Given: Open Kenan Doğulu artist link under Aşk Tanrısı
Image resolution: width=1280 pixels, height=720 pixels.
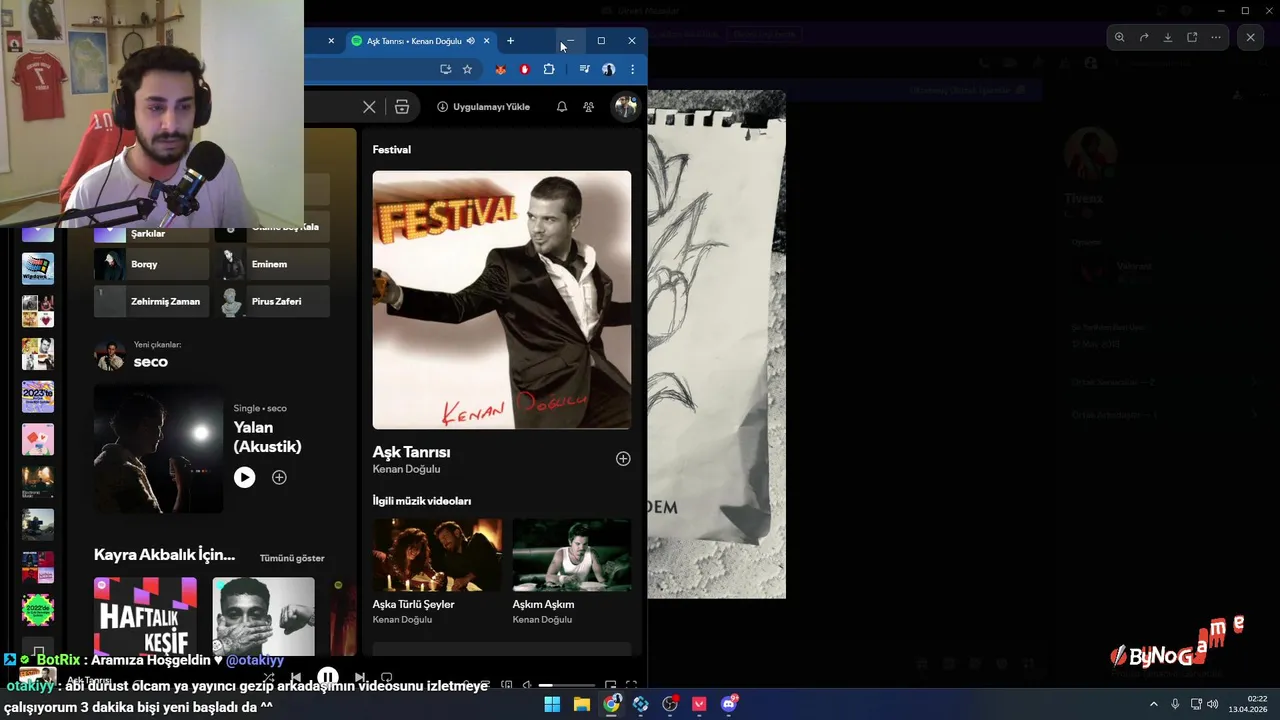Looking at the screenshot, I should point(406,469).
